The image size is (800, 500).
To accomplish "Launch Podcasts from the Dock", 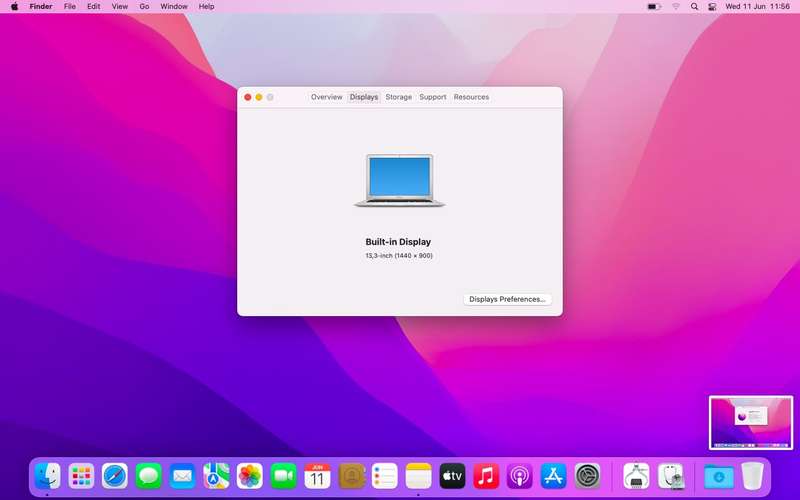I will [519, 476].
